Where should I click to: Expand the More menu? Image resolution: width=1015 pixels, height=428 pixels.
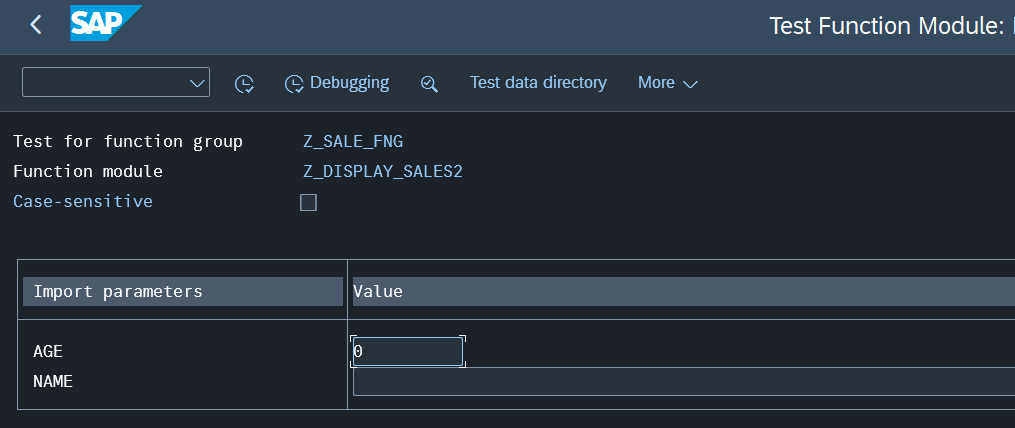[667, 83]
